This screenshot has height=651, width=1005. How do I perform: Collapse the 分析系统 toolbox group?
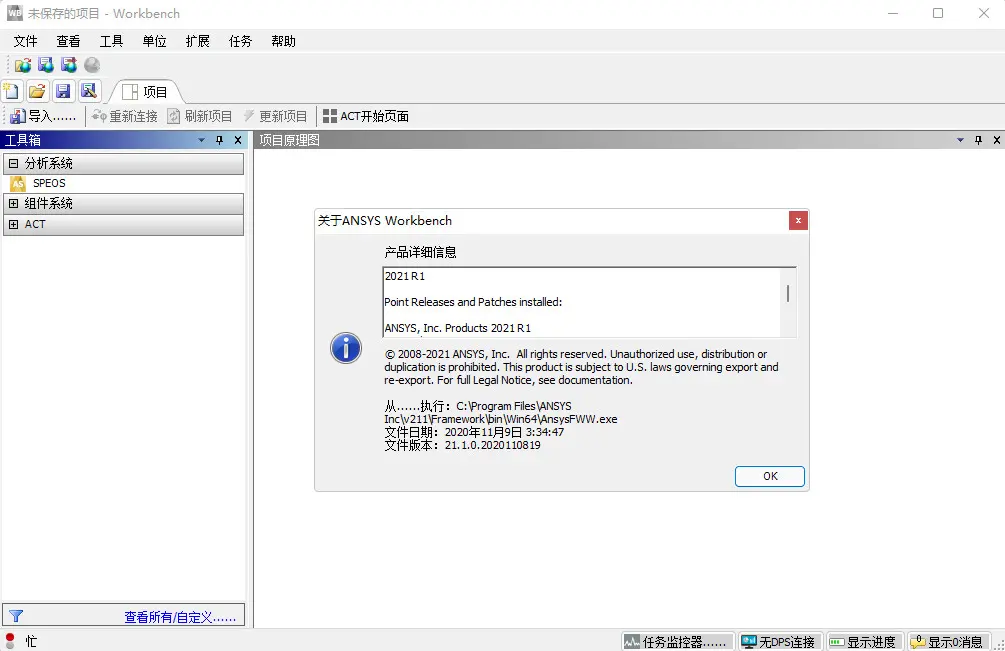click(13, 163)
